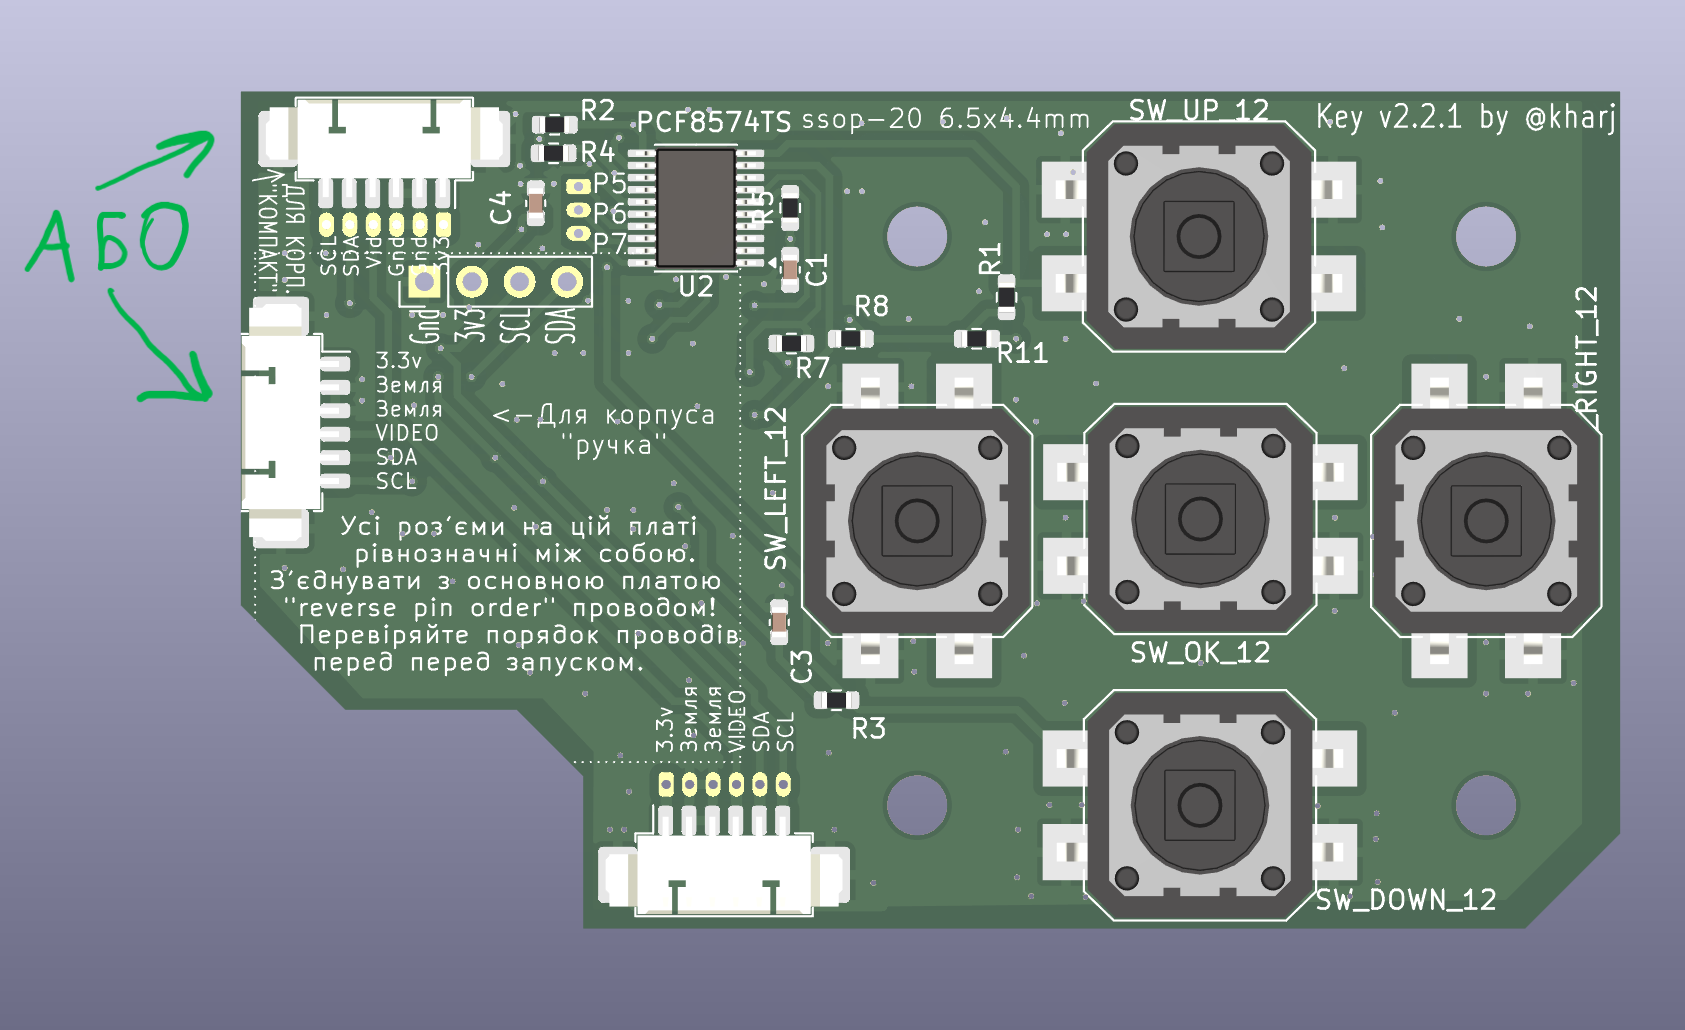1685x1030 pixels.
Task: Click the left-side white connector
Action: 281,424
